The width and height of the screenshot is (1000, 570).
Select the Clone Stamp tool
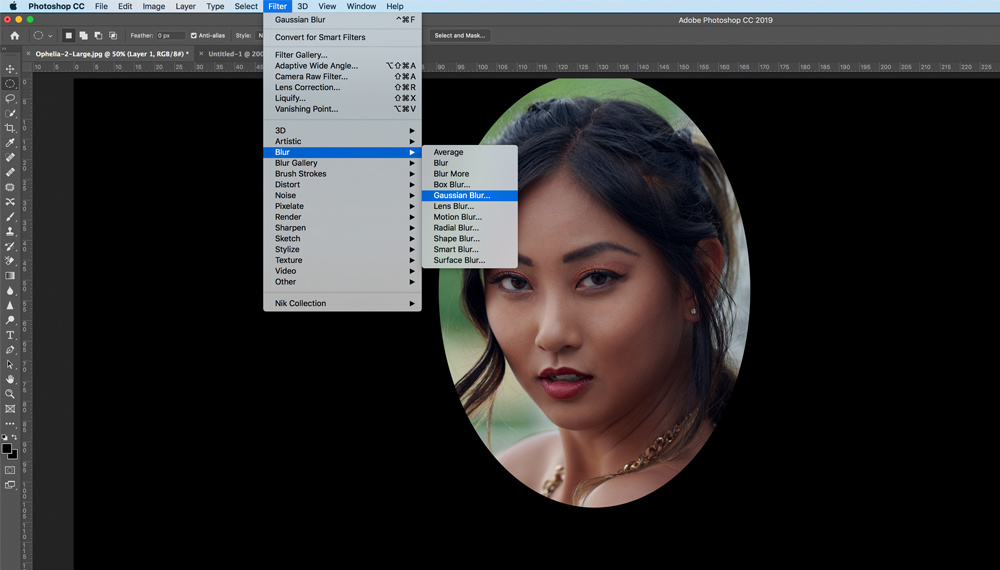(10, 231)
